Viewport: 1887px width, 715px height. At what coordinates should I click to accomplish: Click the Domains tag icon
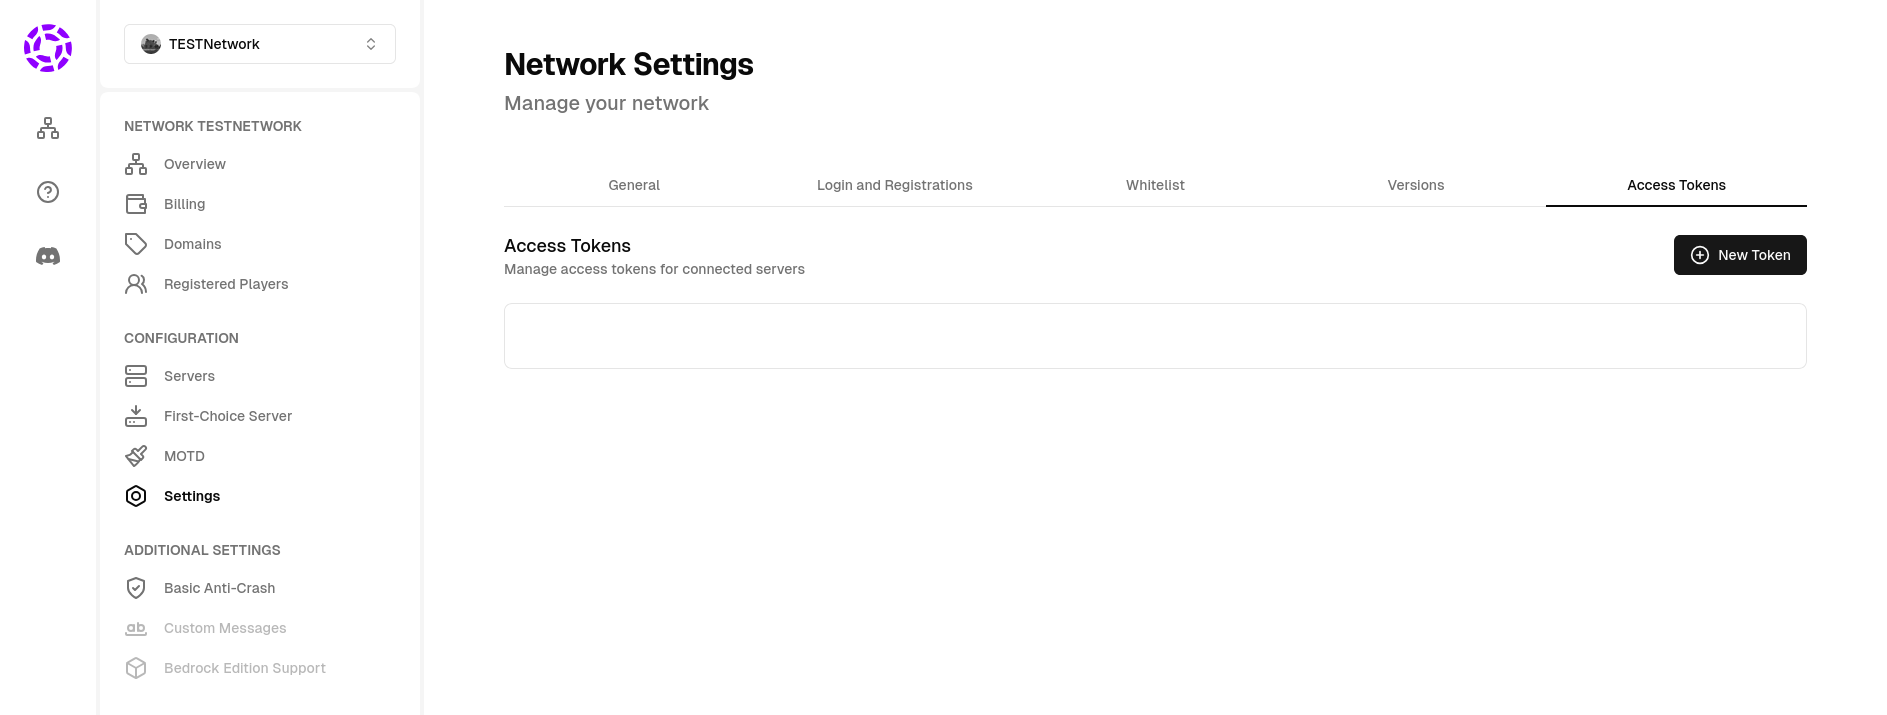point(136,244)
